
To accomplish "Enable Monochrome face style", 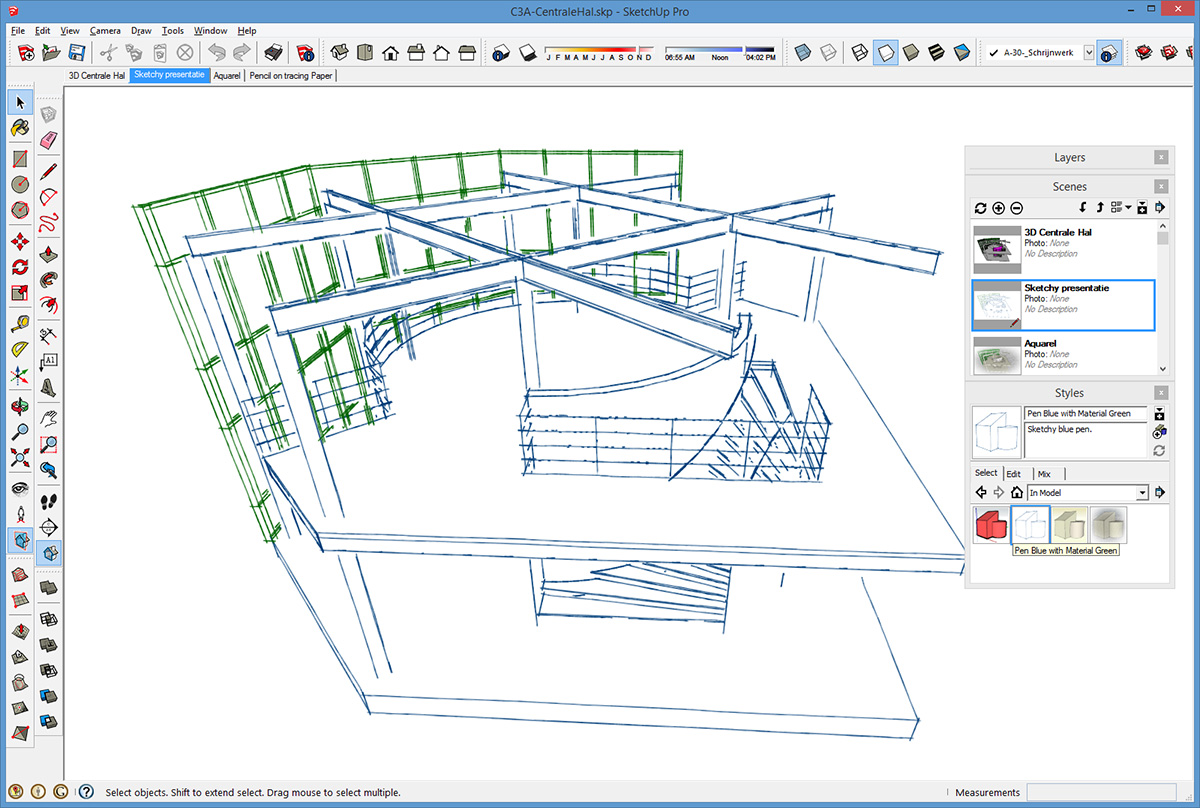I will pos(961,53).
